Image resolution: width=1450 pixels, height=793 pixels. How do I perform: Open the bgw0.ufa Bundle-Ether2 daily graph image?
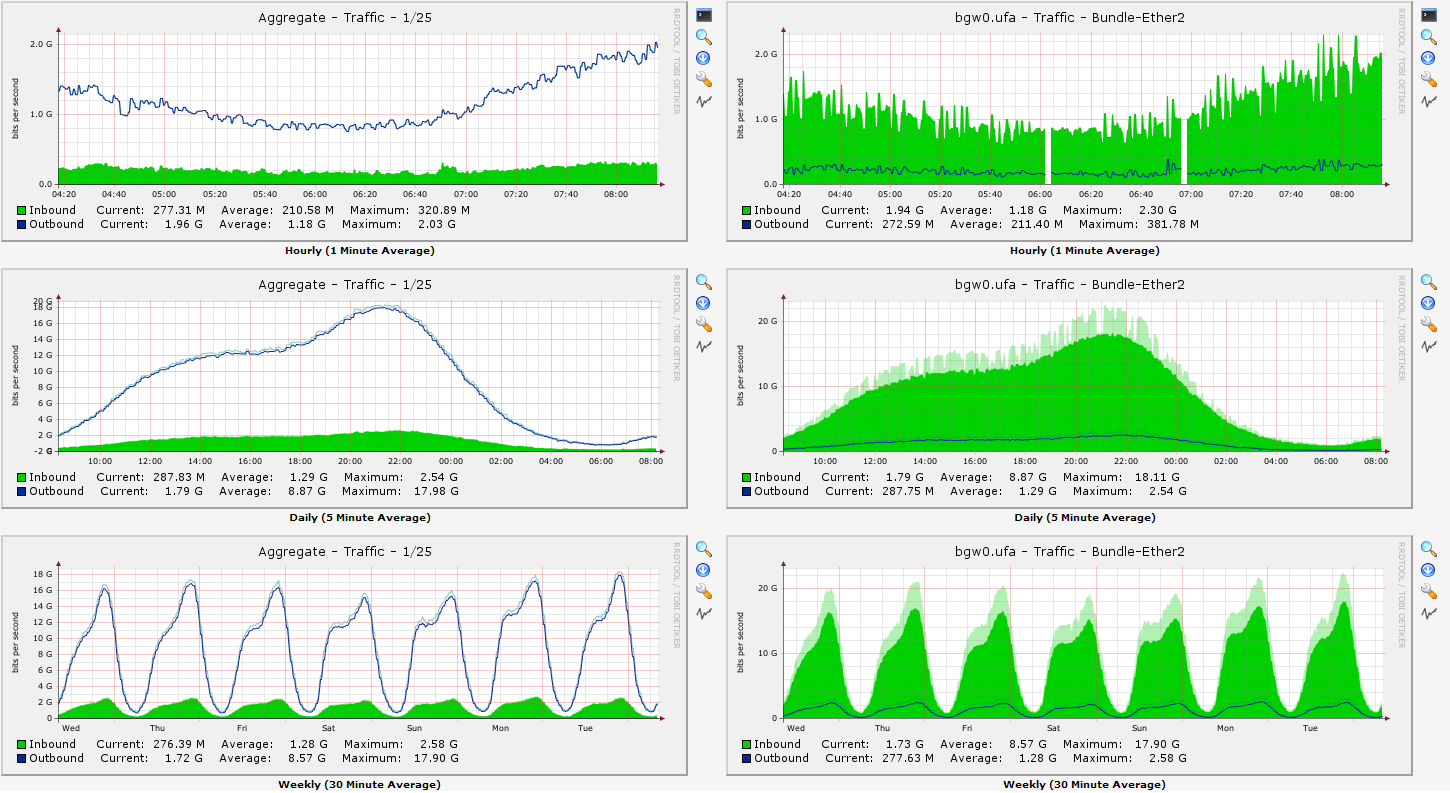[1070, 388]
